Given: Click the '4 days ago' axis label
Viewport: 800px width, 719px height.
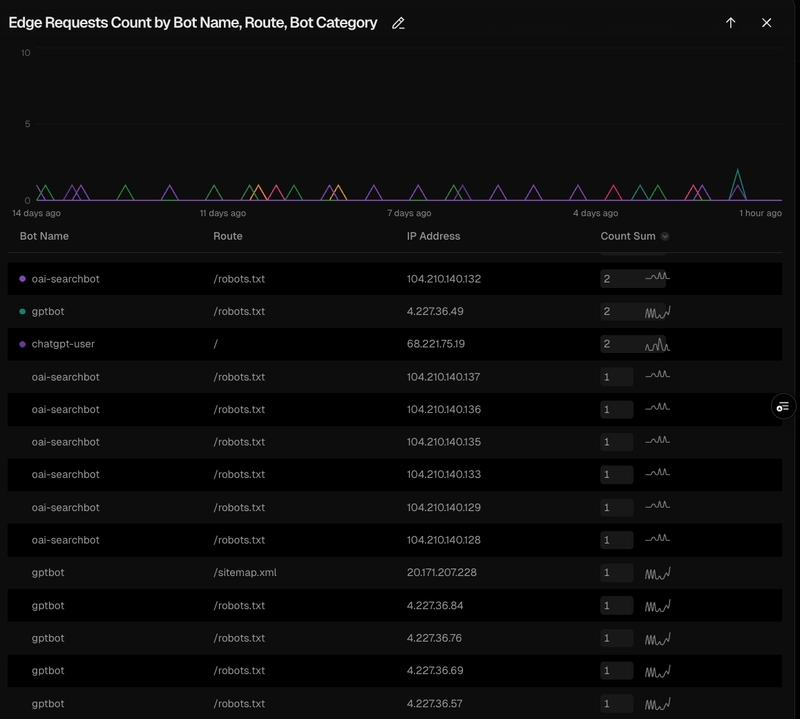Looking at the screenshot, I should tap(595, 213).
